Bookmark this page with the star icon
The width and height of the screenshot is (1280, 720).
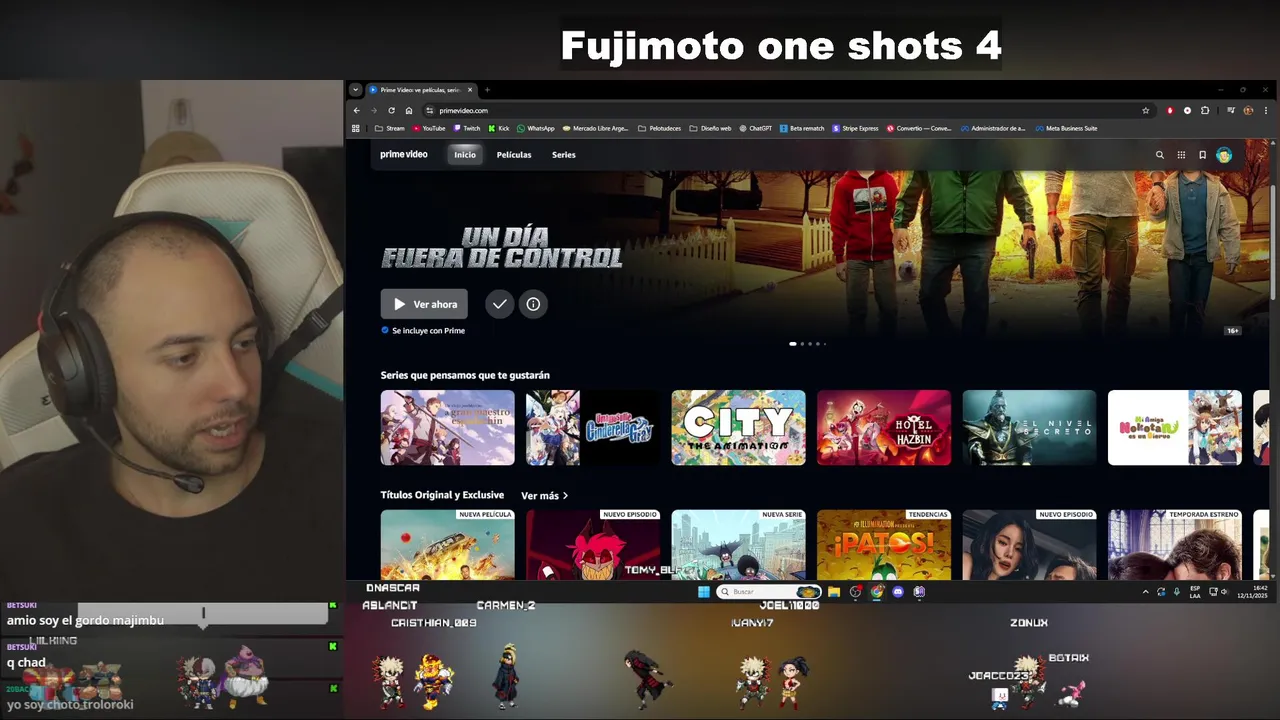[1146, 110]
